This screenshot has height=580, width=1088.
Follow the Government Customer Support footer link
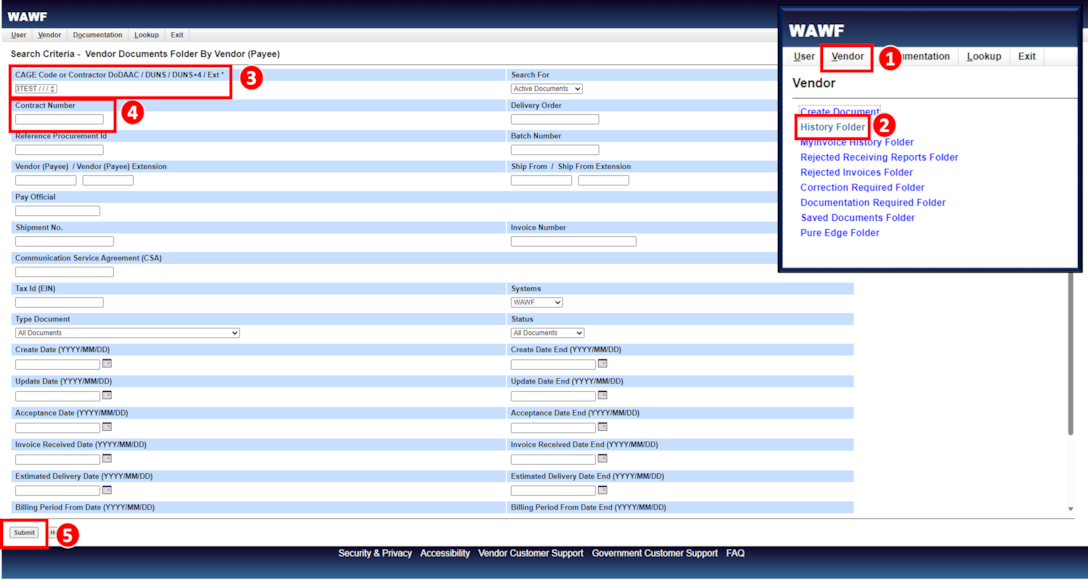(x=654, y=554)
